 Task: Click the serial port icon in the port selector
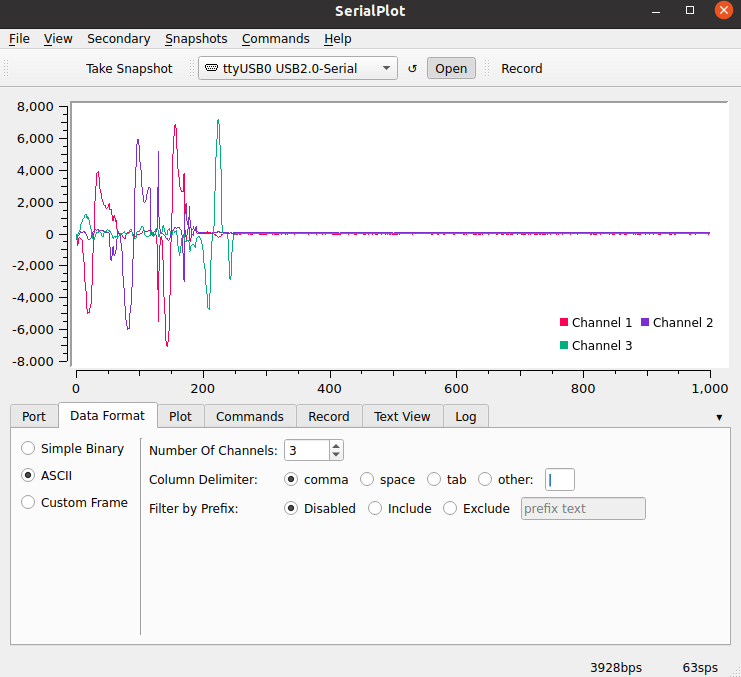pos(211,68)
